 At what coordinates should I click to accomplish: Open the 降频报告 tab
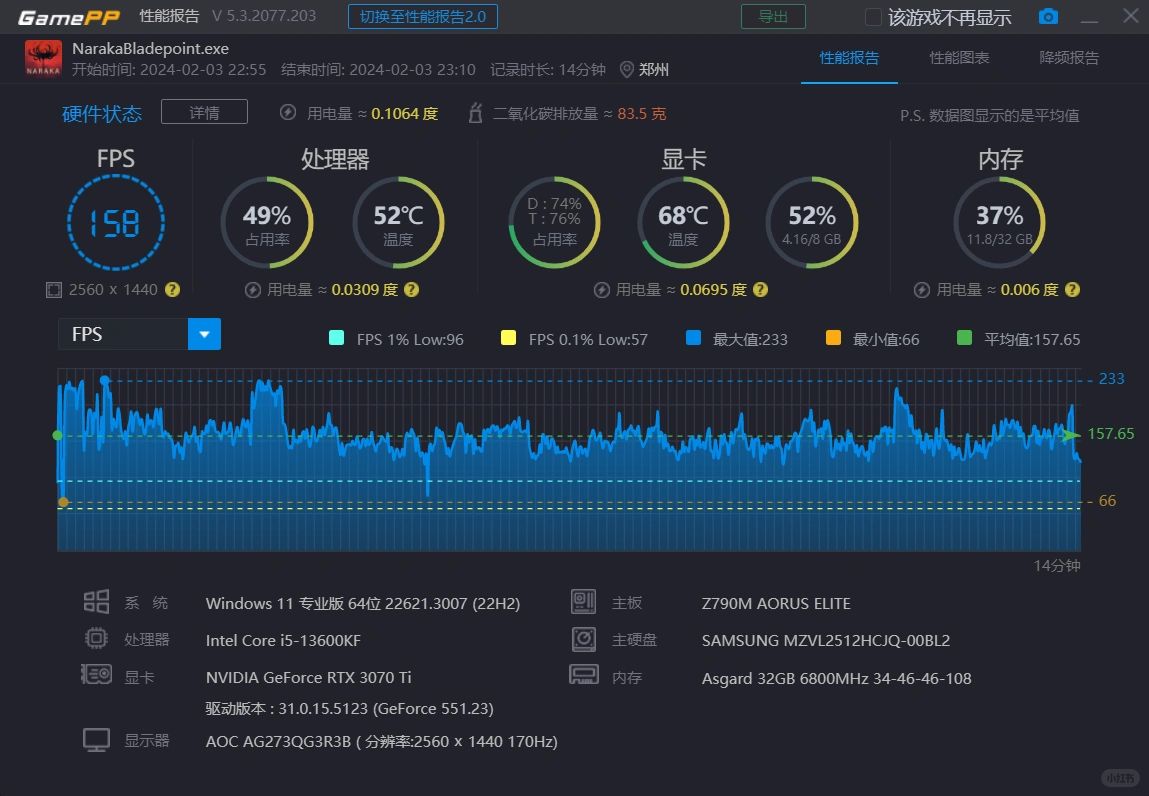[1069, 58]
